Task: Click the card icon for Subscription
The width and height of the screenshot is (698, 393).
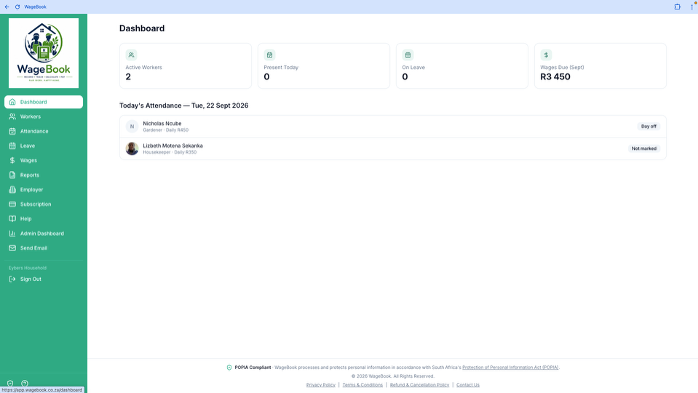Action: coord(12,204)
